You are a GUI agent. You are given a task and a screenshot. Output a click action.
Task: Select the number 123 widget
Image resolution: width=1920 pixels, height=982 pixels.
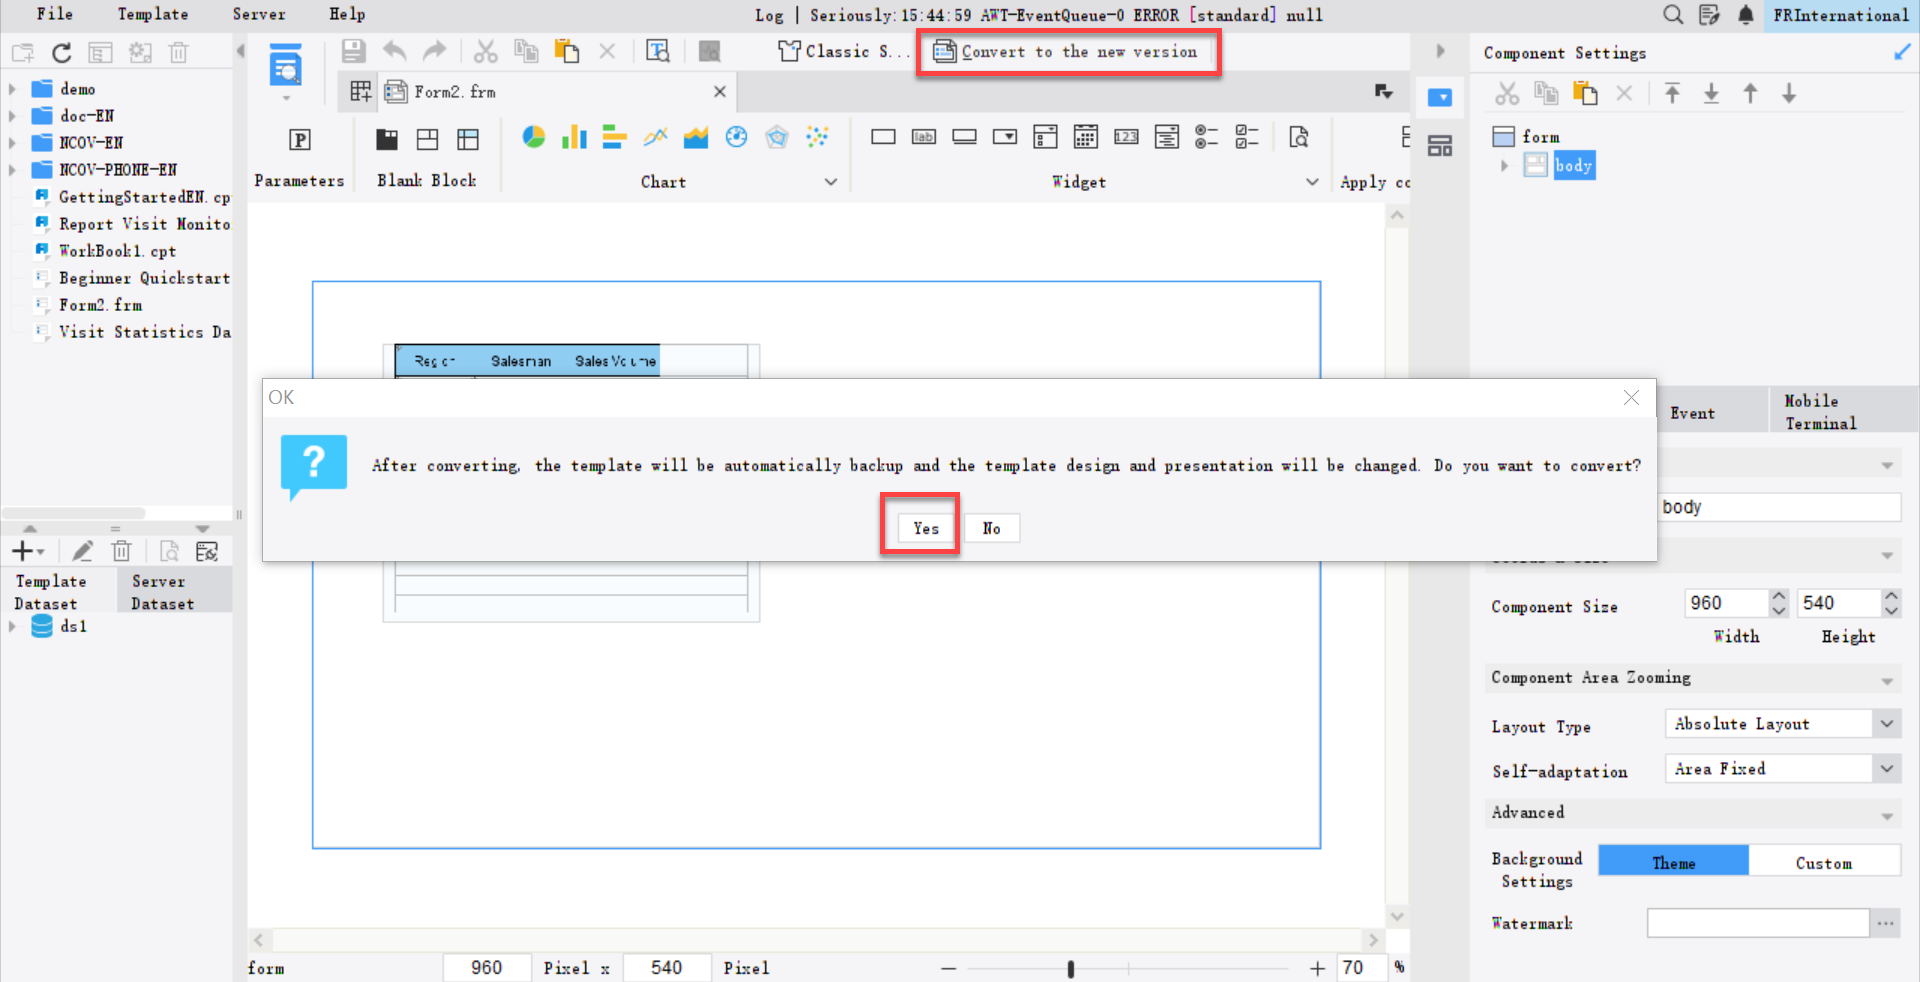[1126, 137]
